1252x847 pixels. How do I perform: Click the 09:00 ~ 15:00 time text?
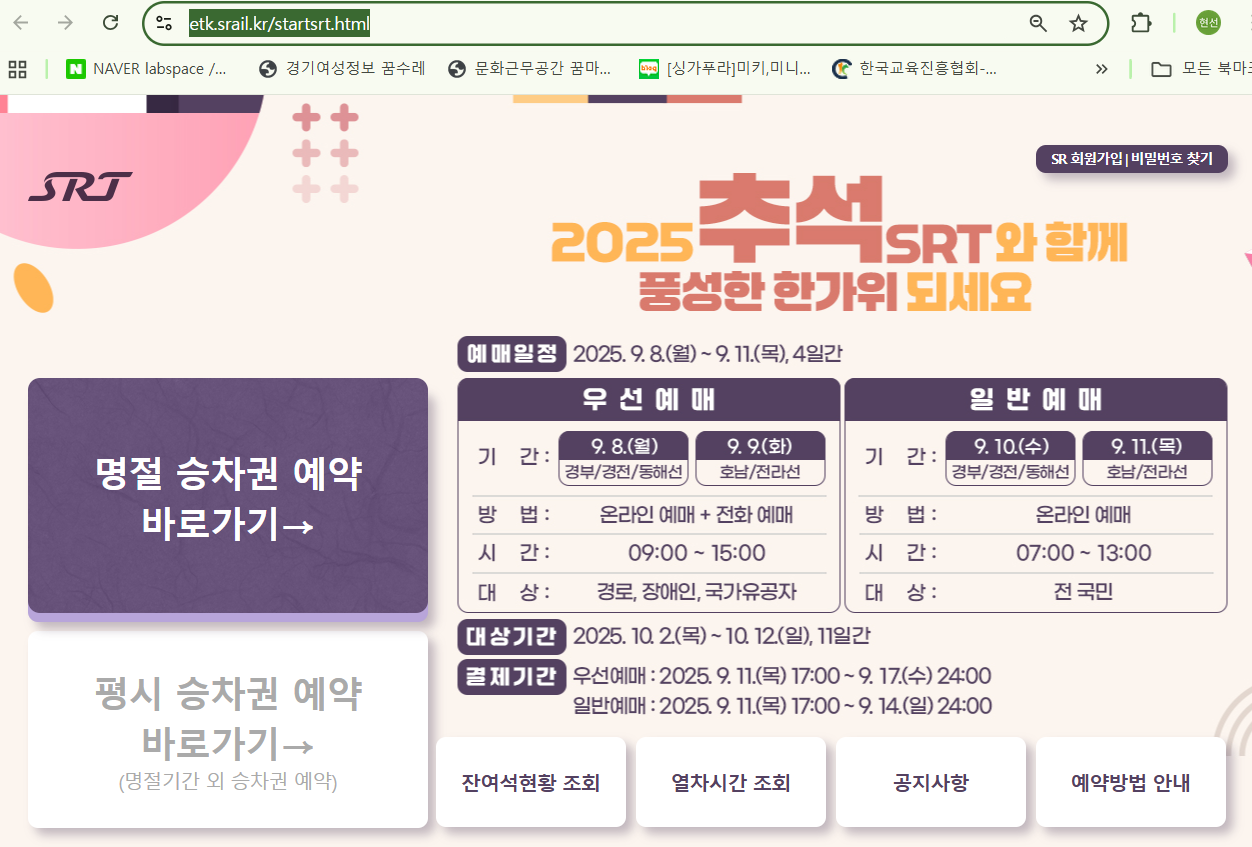697,553
